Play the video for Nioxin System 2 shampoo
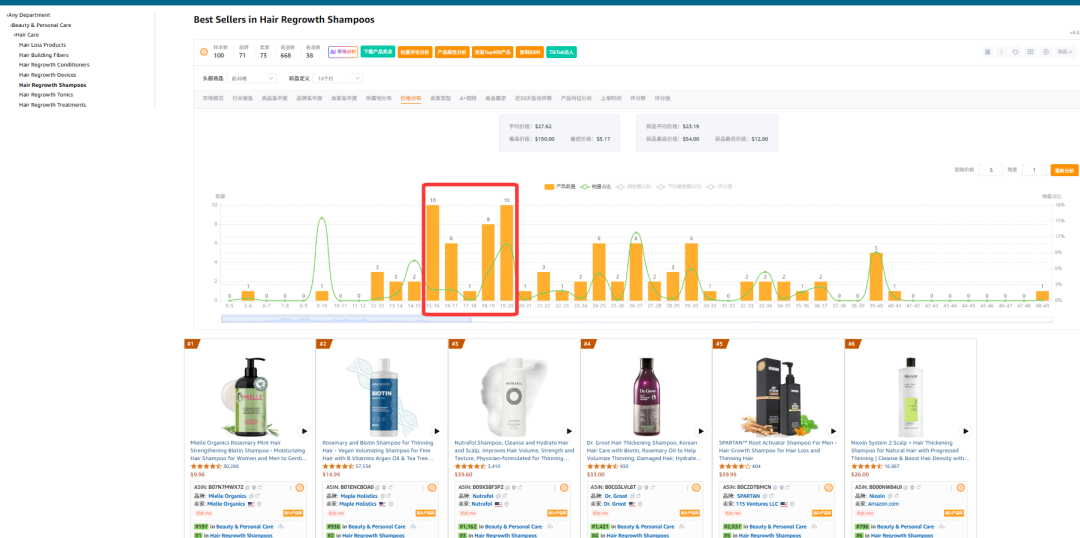This screenshot has height=538, width=1080. coord(966,431)
